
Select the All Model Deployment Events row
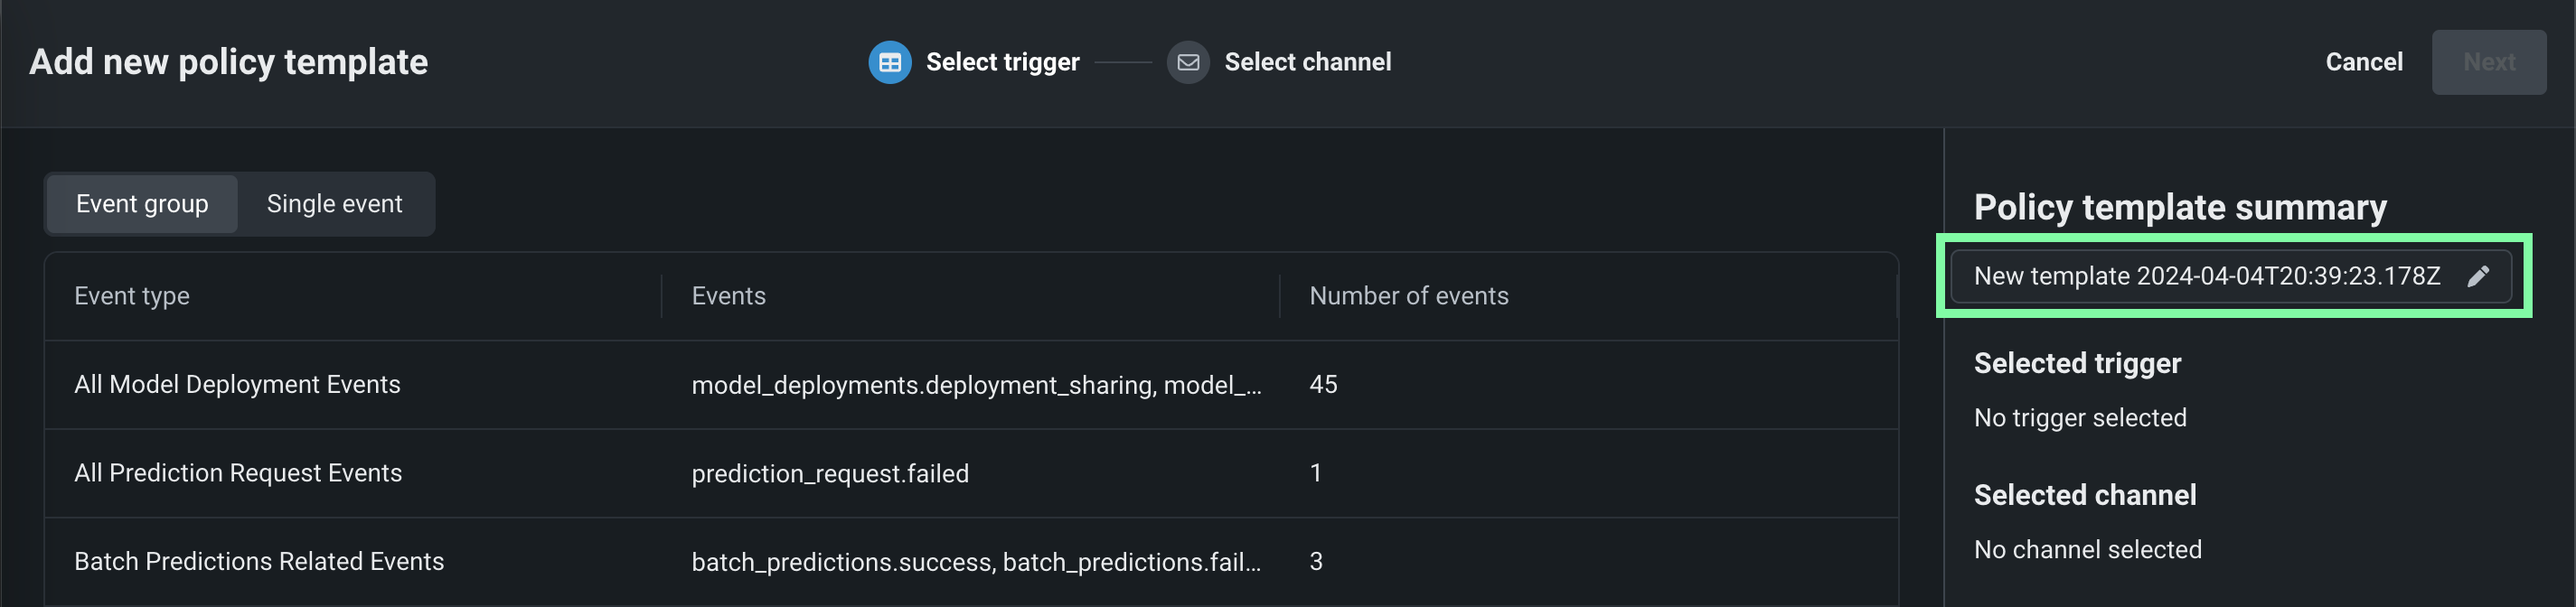coord(237,385)
